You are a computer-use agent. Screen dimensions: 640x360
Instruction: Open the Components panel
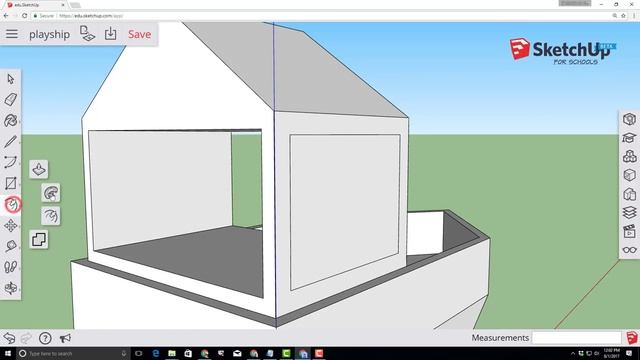click(x=629, y=156)
